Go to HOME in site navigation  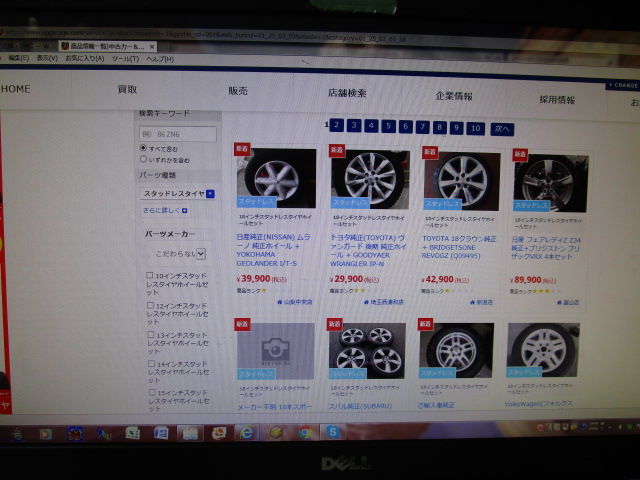(x=16, y=89)
